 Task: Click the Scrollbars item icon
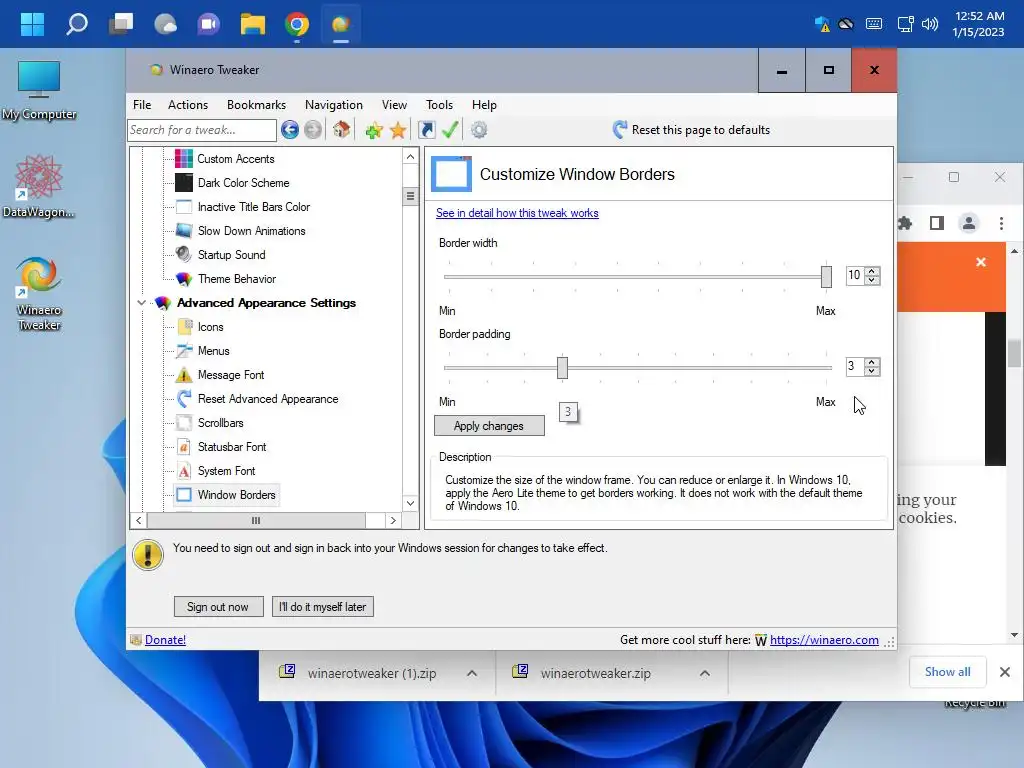184,423
